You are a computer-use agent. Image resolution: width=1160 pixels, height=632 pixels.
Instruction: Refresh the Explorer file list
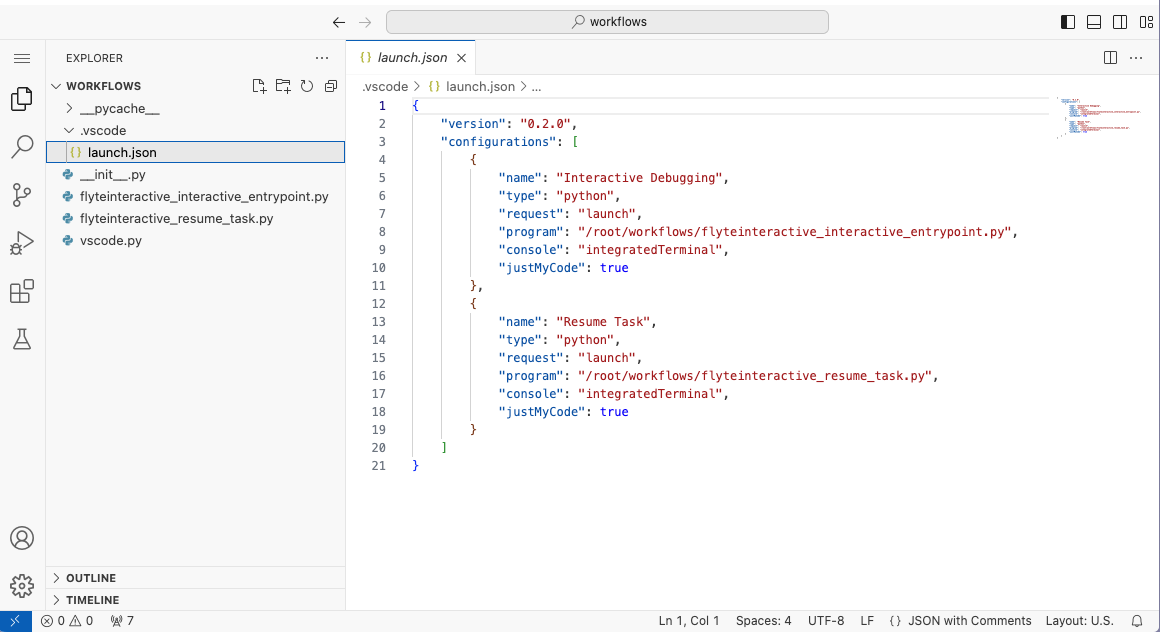pos(307,86)
